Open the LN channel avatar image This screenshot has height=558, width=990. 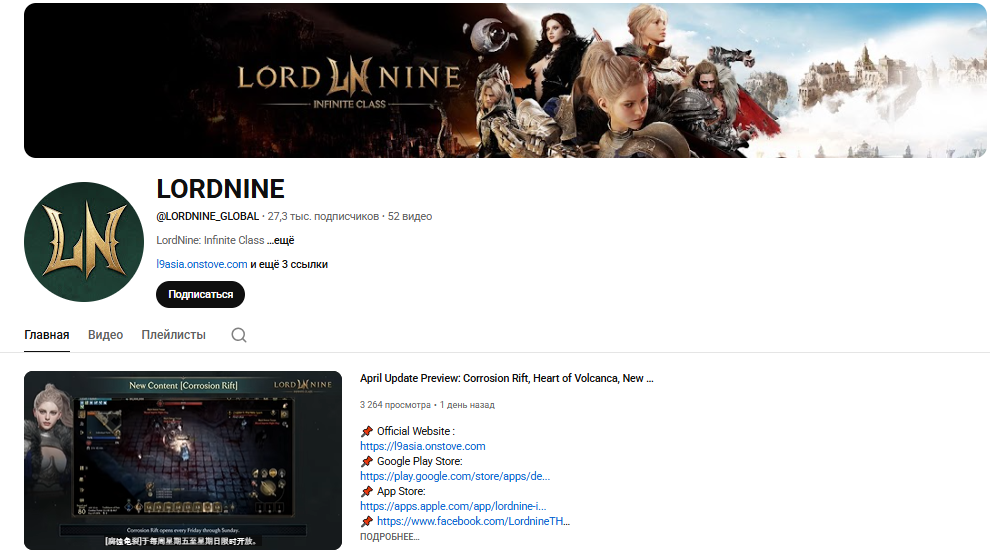coord(84,242)
